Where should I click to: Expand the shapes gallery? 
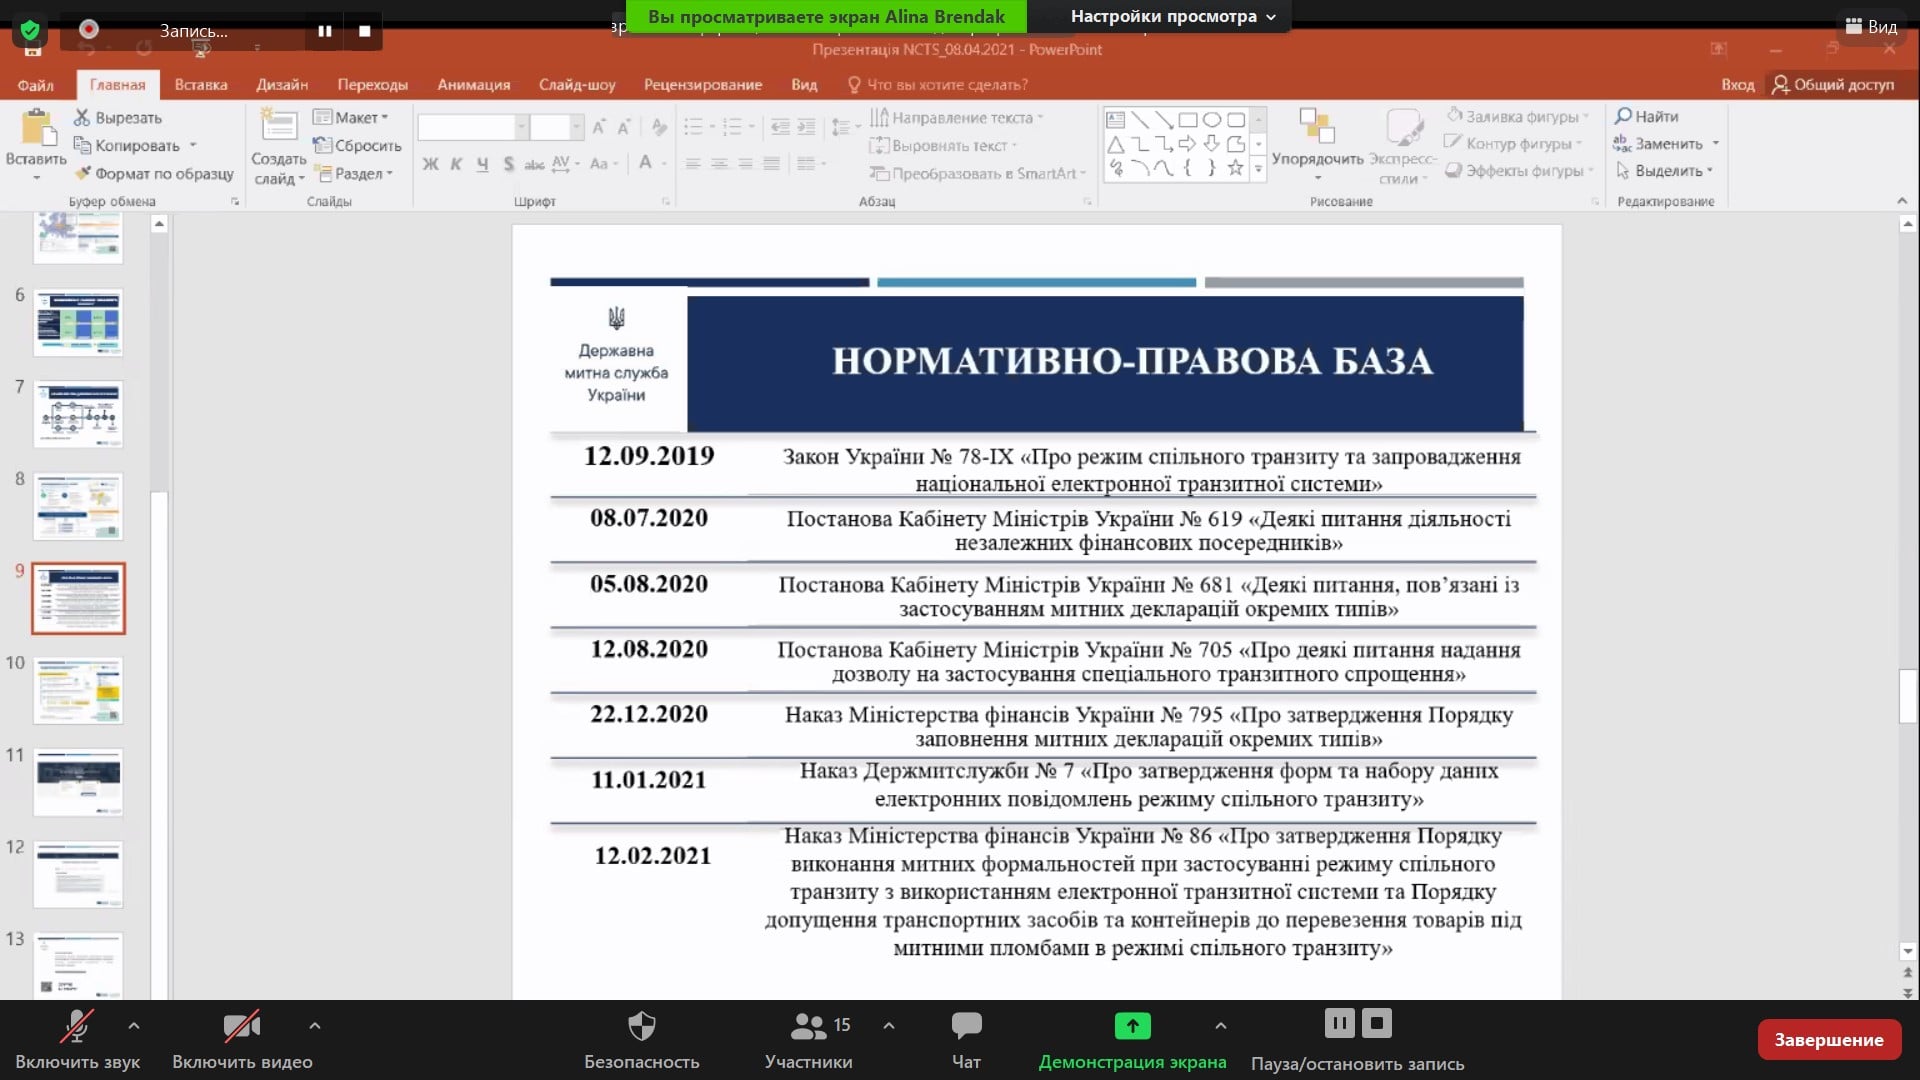pos(1258,170)
